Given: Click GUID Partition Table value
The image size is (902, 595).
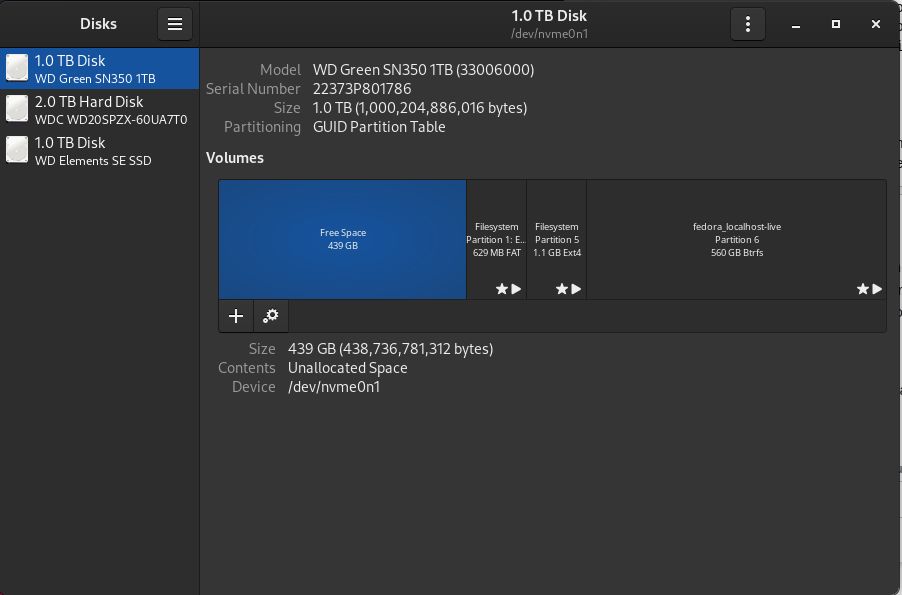Looking at the screenshot, I should (x=379, y=127).
